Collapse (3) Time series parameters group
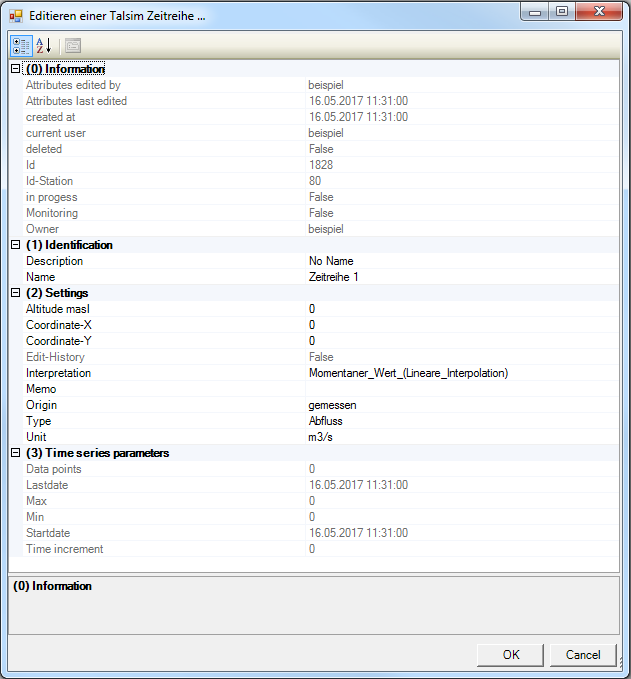Image resolution: width=631 pixels, height=679 pixels. [15, 453]
